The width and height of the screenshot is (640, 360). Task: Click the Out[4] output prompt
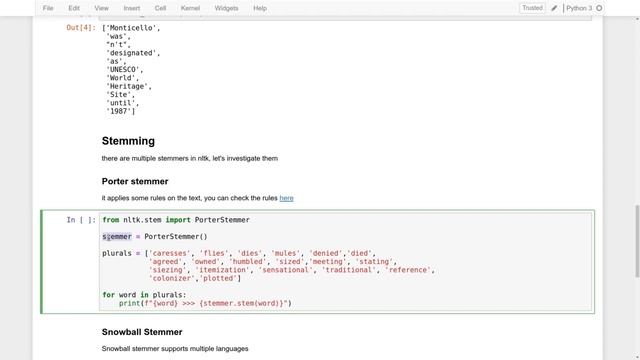coord(81,28)
